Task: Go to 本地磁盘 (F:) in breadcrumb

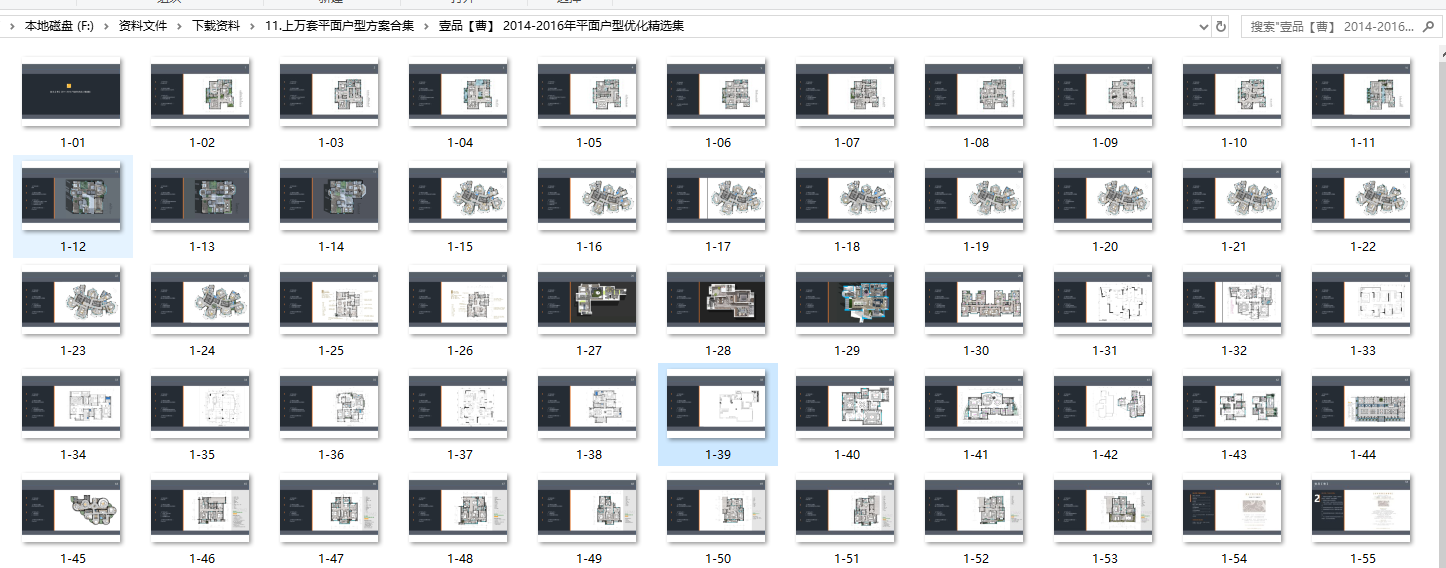Action: (59, 27)
